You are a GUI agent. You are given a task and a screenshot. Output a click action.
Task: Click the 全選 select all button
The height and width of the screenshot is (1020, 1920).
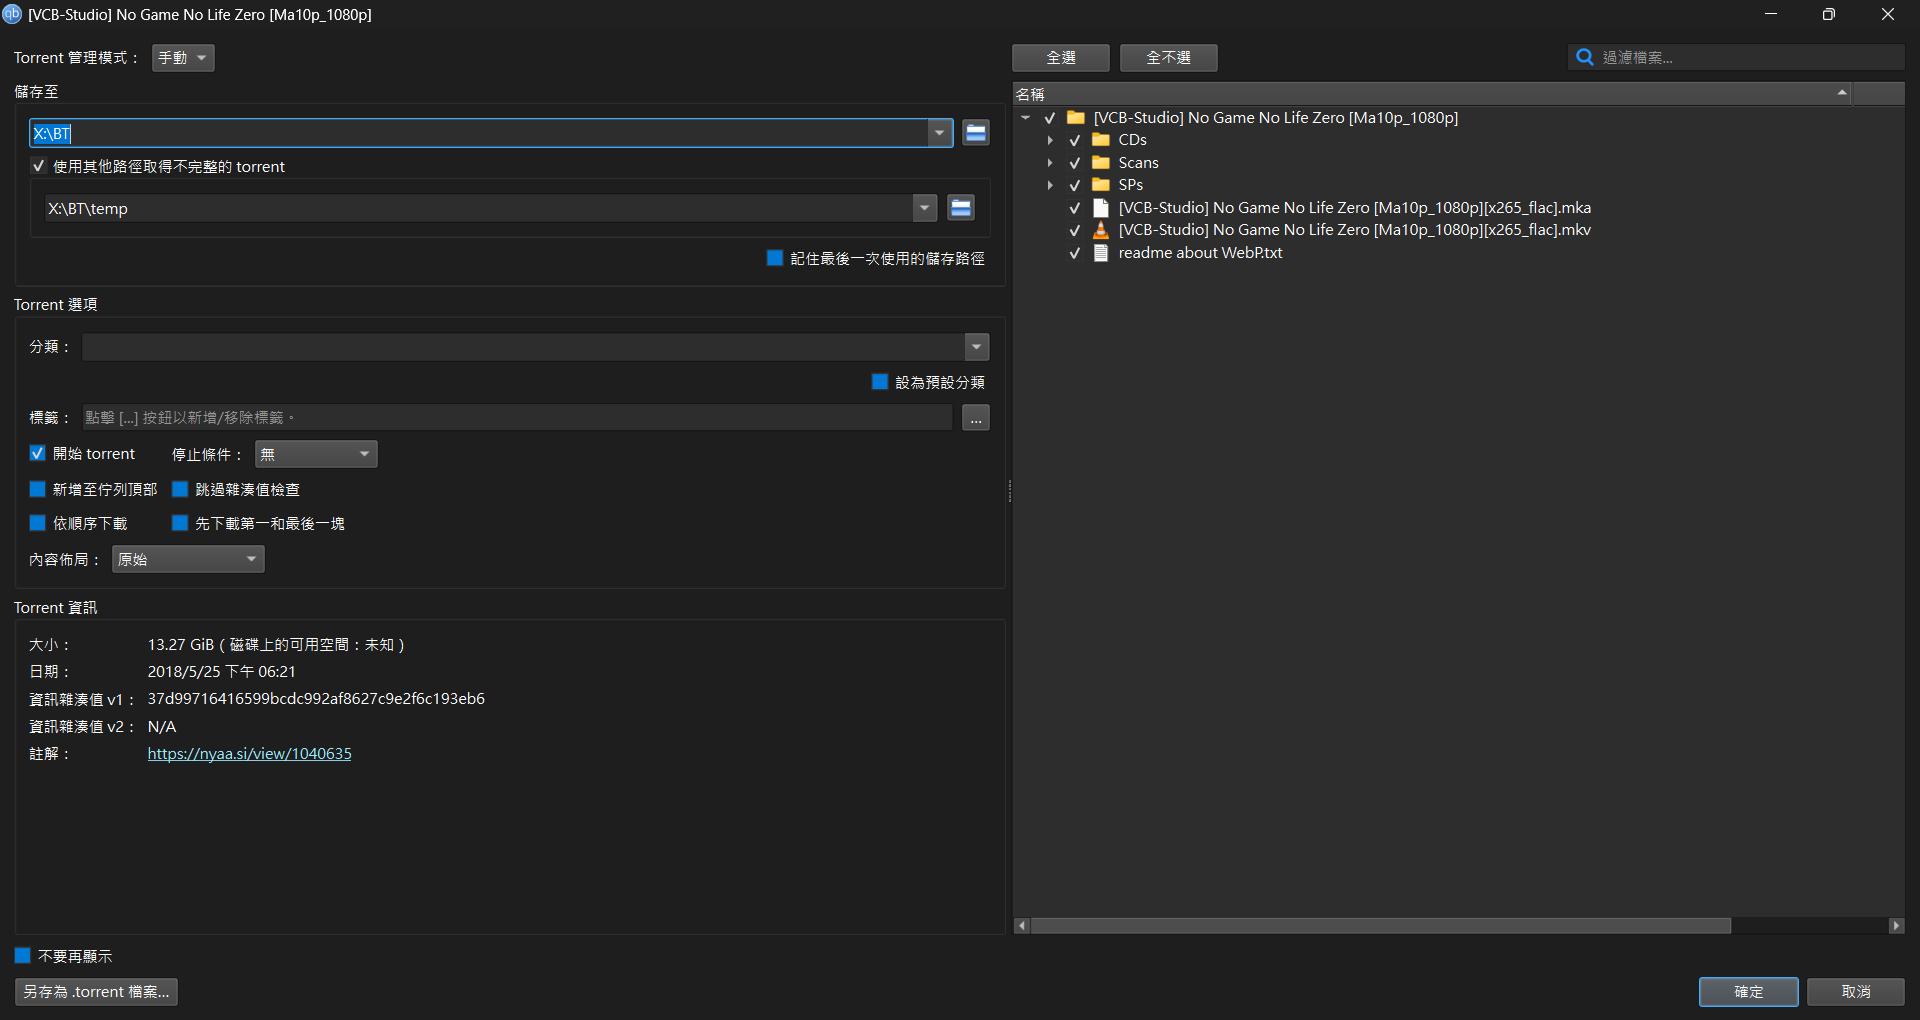(1061, 58)
